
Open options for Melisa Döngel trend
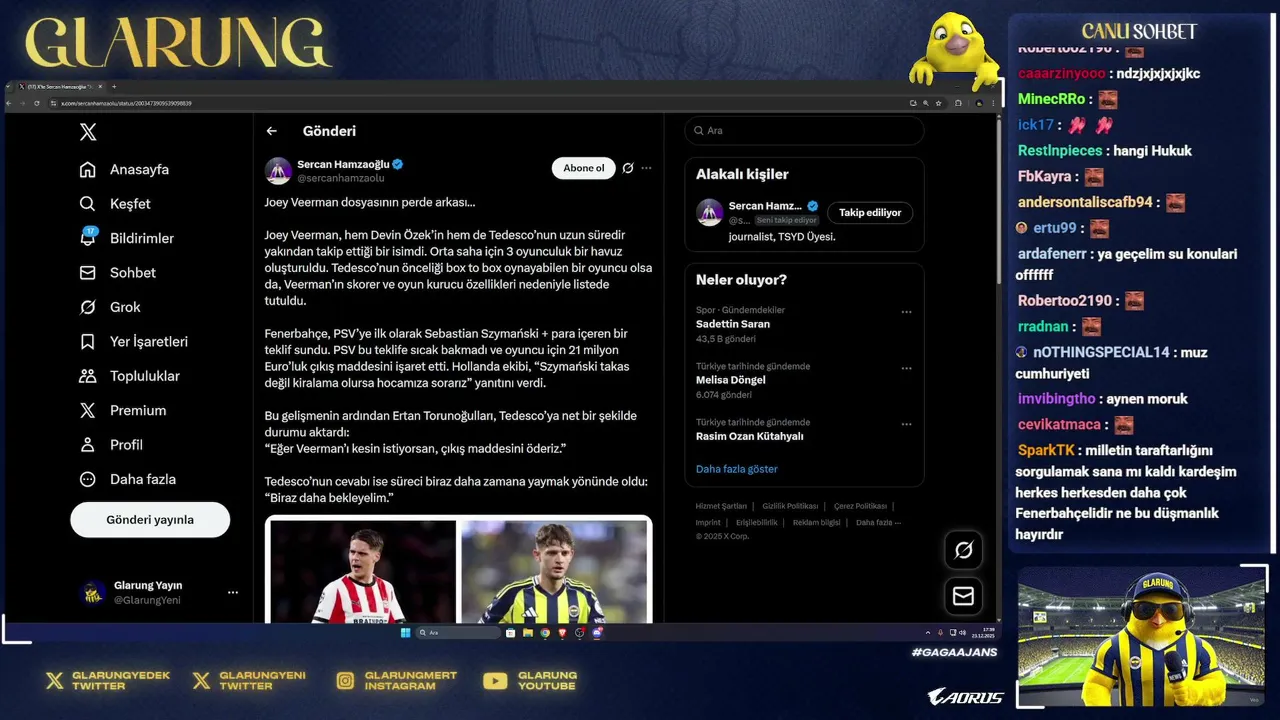[x=906, y=368]
